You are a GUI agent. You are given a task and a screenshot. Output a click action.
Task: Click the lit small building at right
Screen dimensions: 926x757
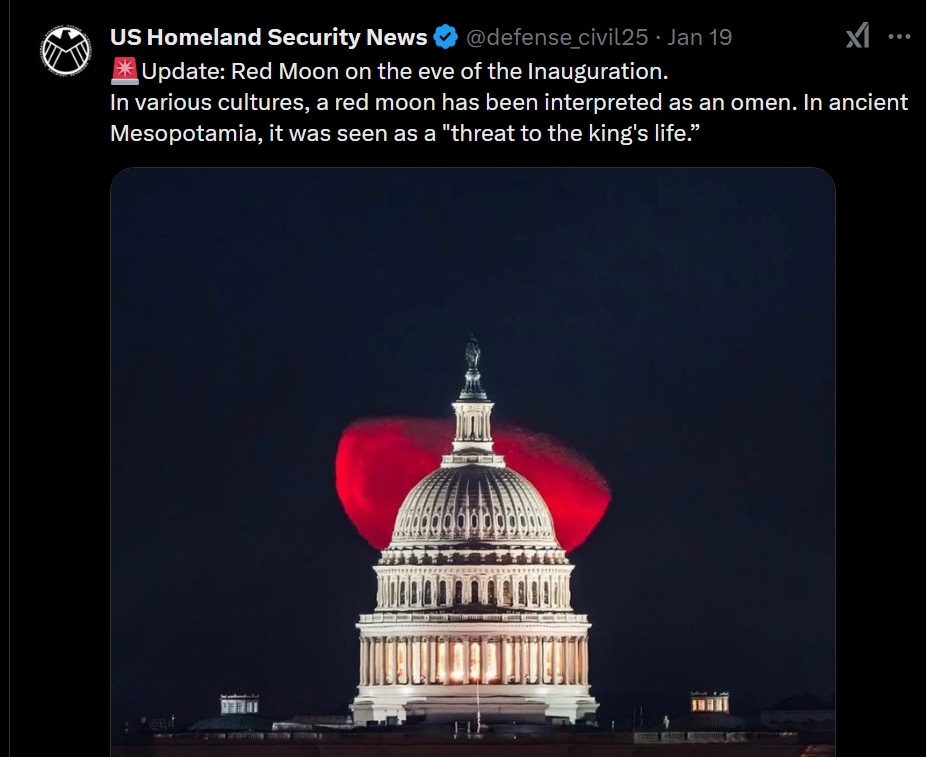click(709, 702)
